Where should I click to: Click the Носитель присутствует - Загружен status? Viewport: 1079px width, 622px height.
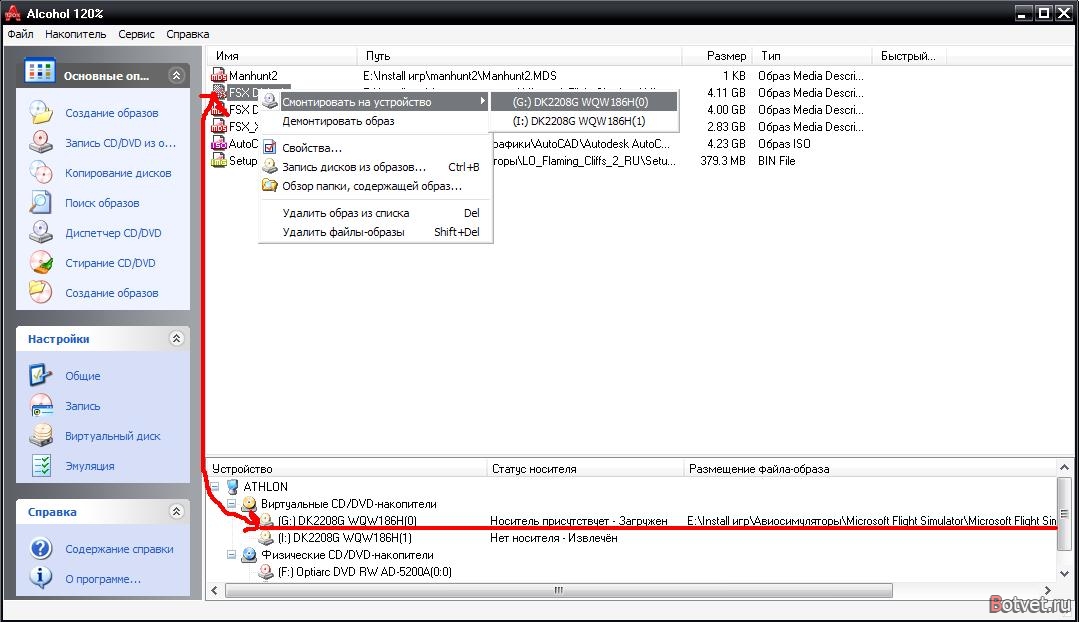(x=579, y=521)
